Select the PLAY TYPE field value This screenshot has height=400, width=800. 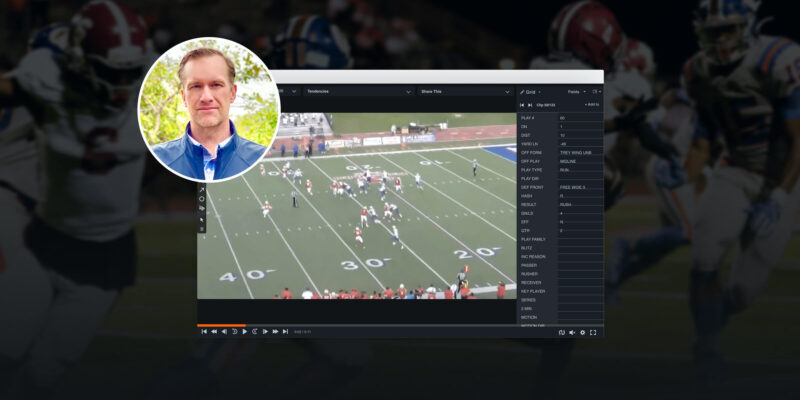[x=579, y=170]
